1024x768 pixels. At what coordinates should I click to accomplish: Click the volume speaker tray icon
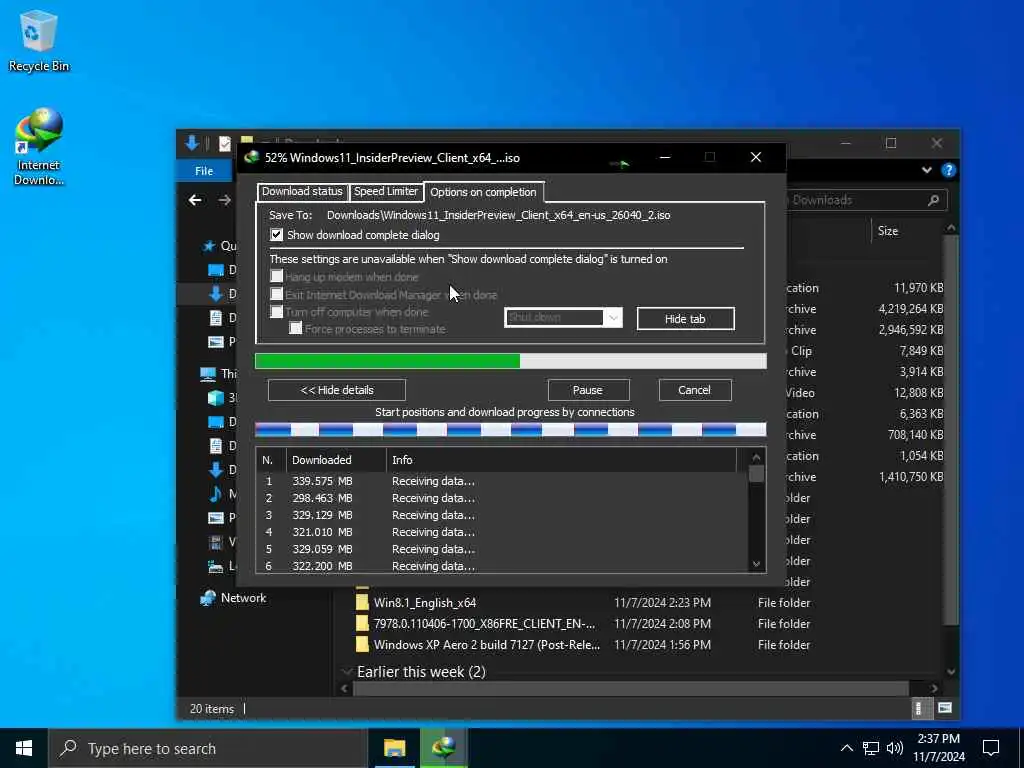(x=895, y=748)
